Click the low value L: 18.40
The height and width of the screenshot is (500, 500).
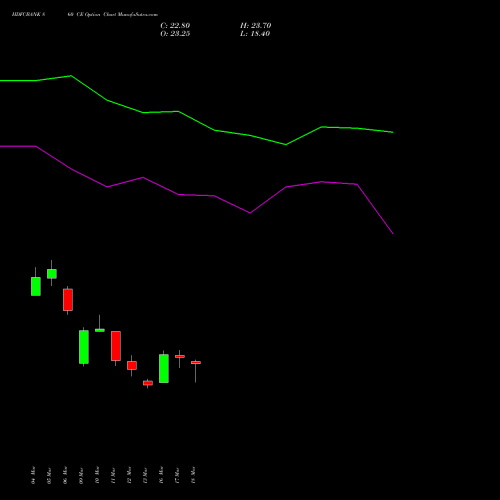coord(255,34)
